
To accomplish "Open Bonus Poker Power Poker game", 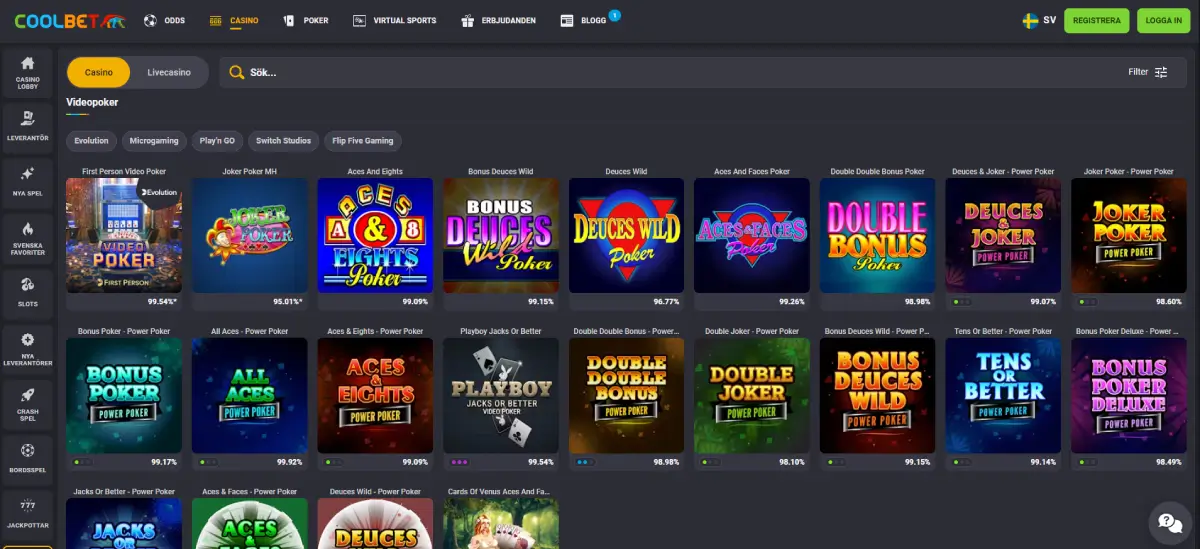I will [x=124, y=395].
